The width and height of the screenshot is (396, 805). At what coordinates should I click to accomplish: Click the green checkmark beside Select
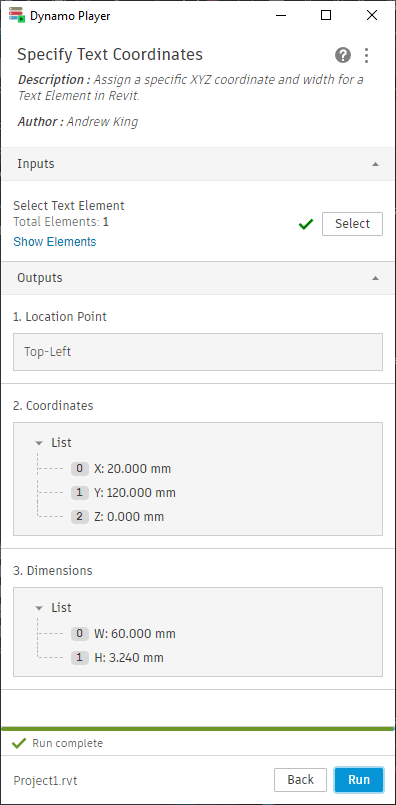[x=306, y=224]
